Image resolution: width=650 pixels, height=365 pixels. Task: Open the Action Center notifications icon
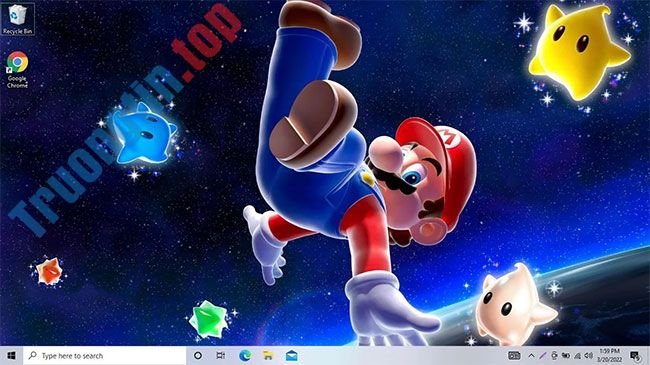point(635,355)
